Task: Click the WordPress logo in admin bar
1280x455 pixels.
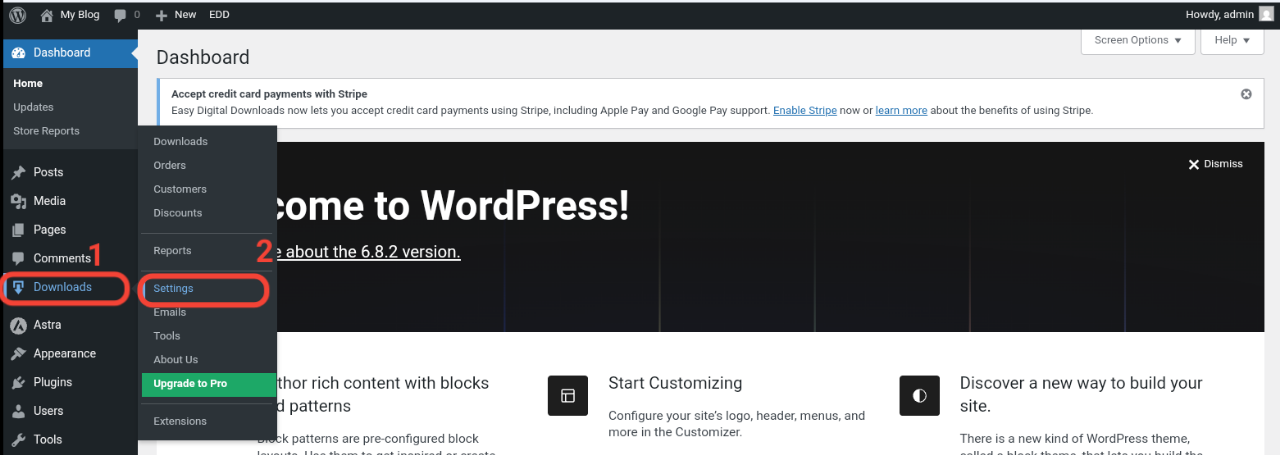Action: [18, 15]
